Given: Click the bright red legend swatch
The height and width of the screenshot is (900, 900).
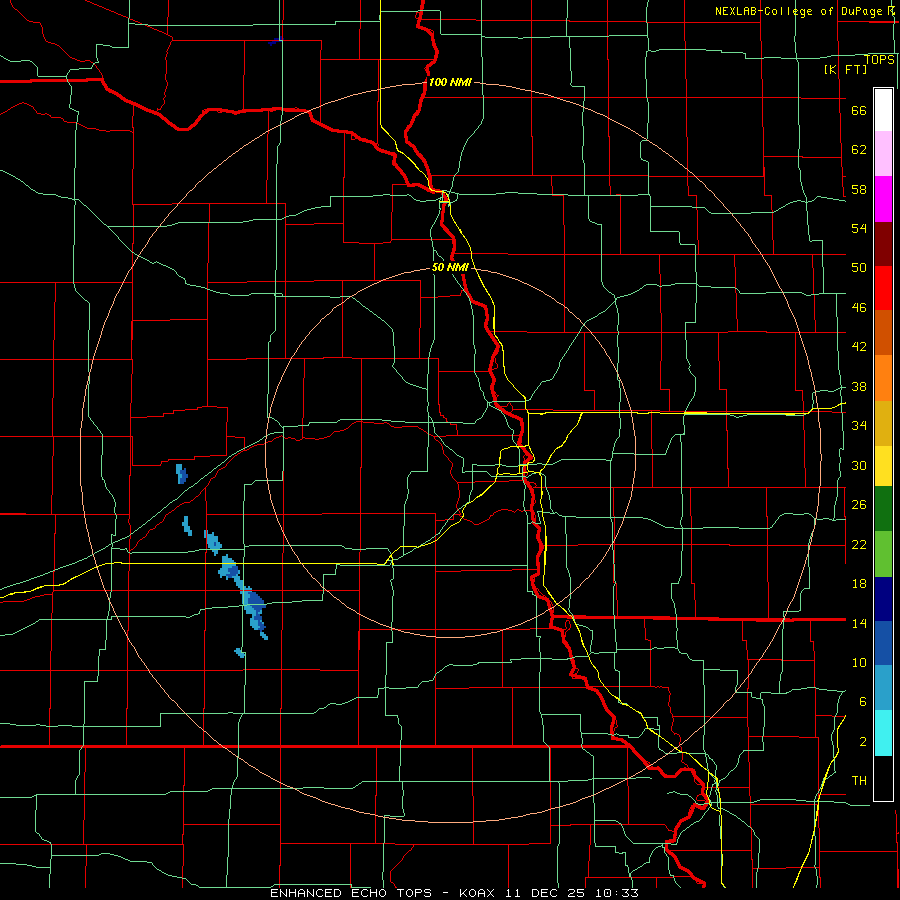Looking at the screenshot, I should pyautogui.click(x=883, y=288).
